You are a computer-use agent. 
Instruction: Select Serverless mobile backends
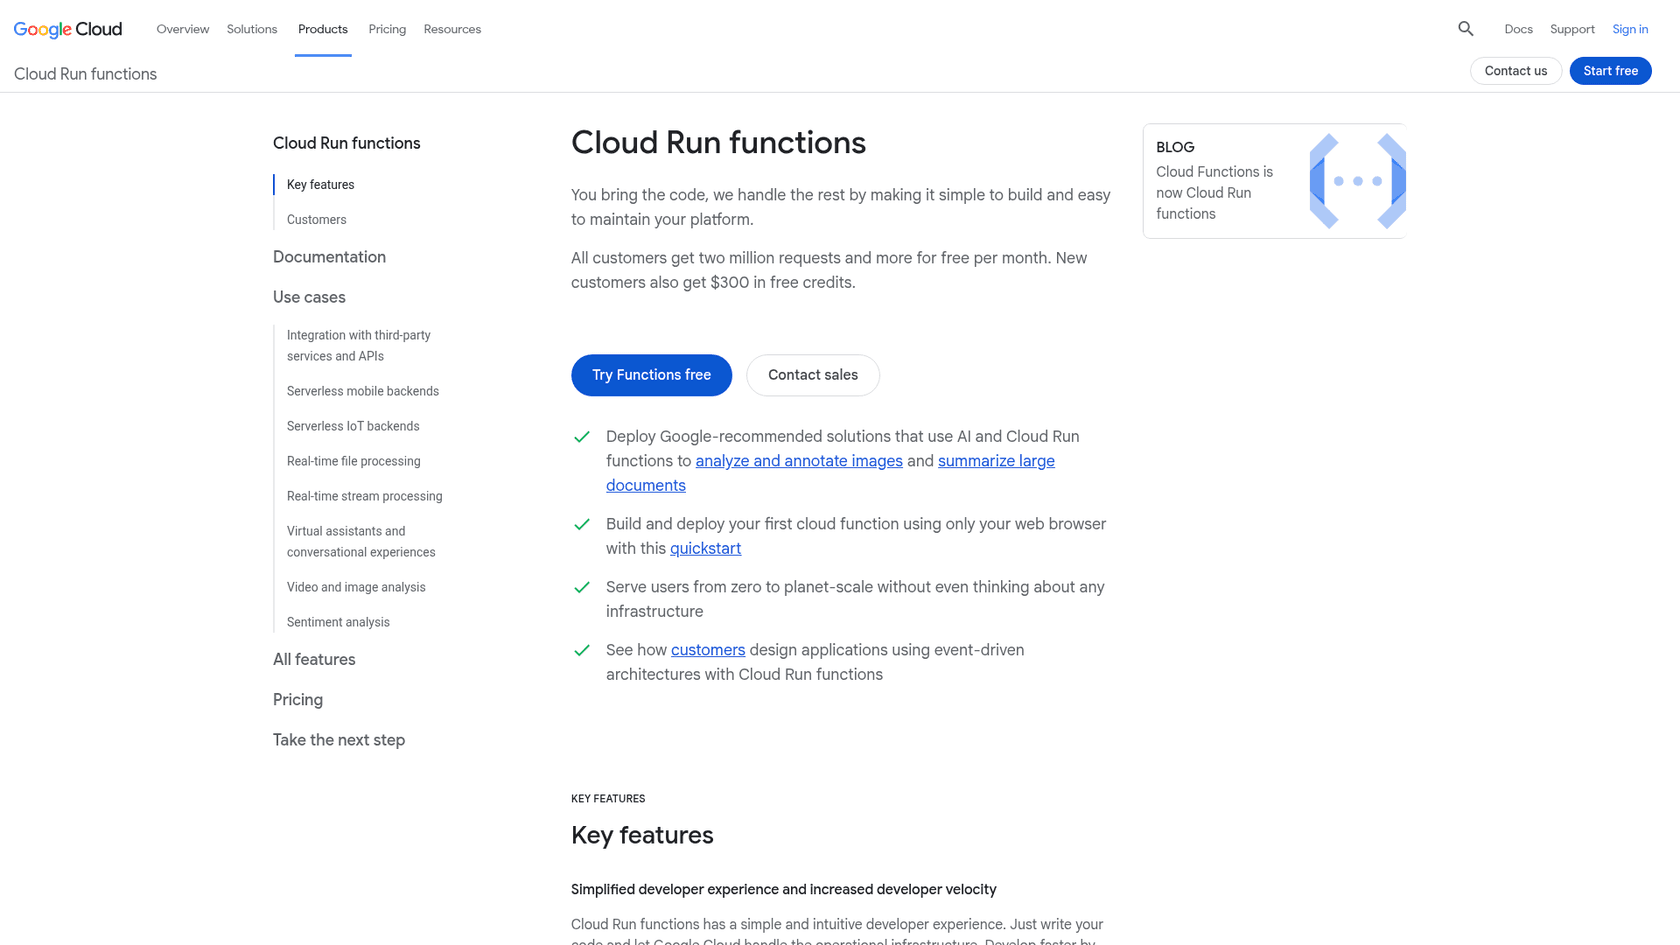coord(363,391)
